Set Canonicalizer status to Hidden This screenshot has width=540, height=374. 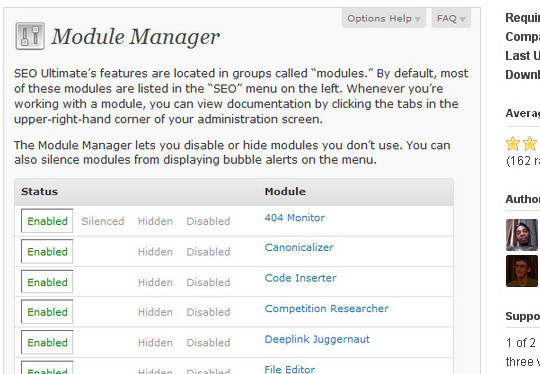[x=155, y=252]
